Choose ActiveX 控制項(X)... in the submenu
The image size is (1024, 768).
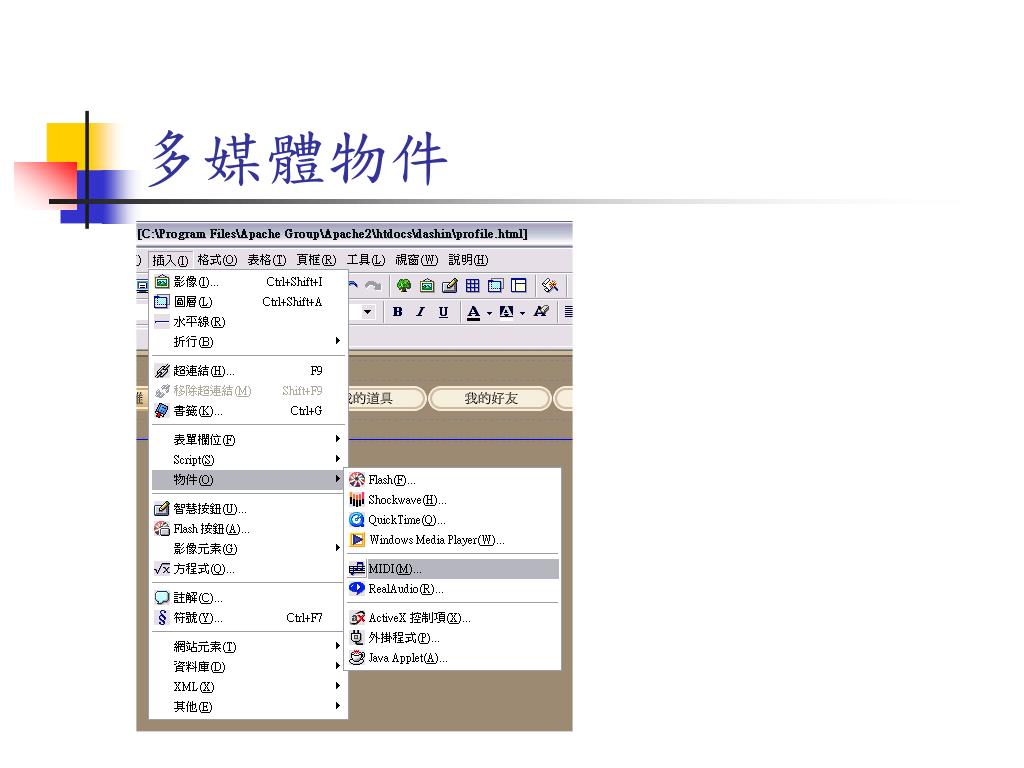[x=453, y=618]
